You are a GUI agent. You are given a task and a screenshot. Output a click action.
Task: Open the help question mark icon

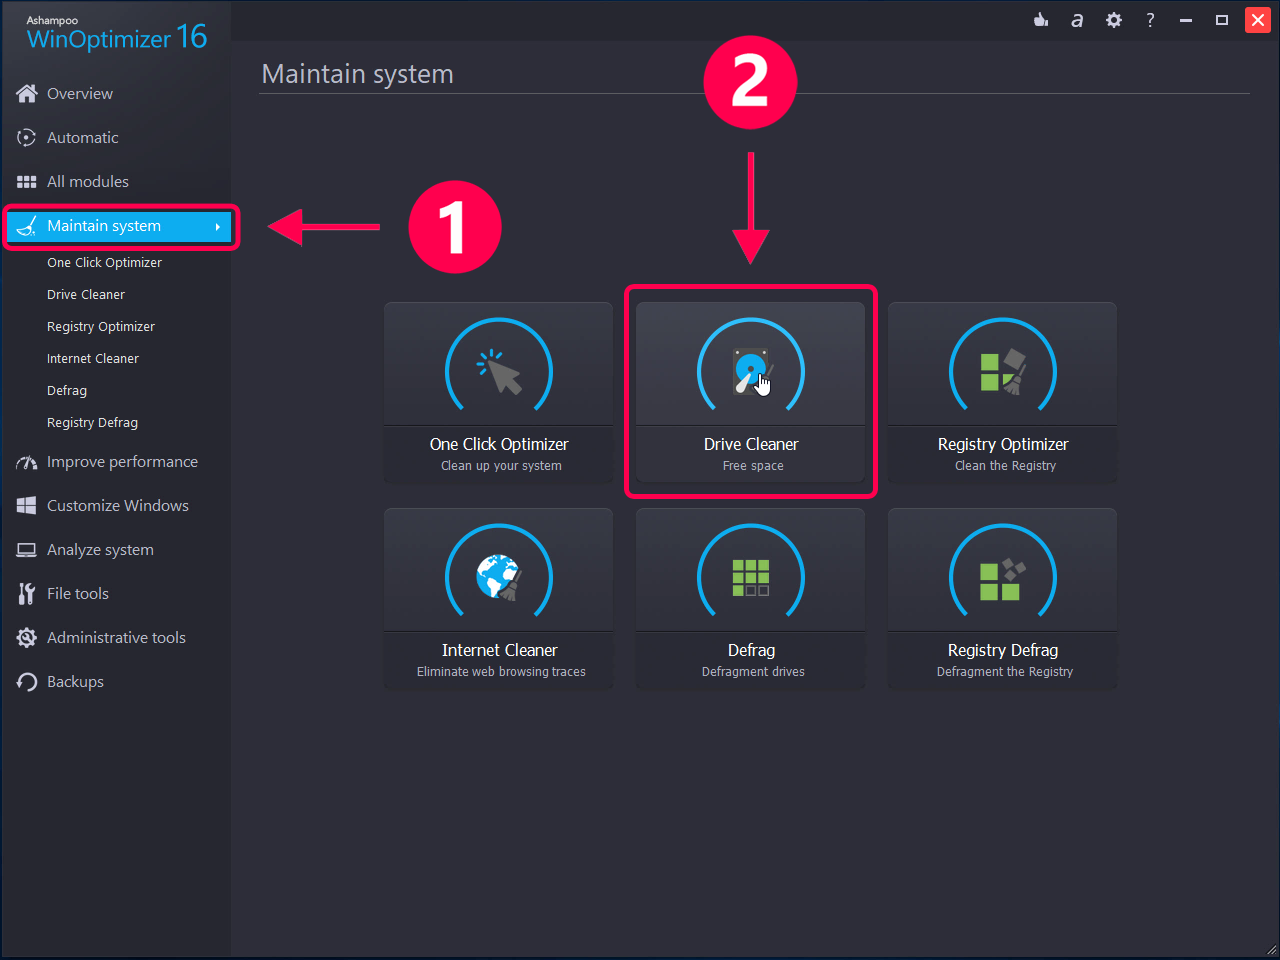1150,20
